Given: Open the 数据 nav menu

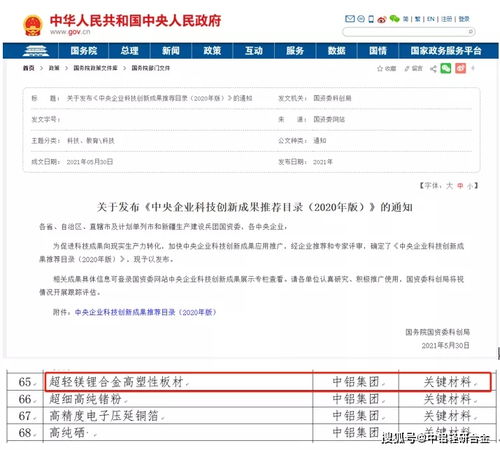Looking at the screenshot, I should click(336, 51).
